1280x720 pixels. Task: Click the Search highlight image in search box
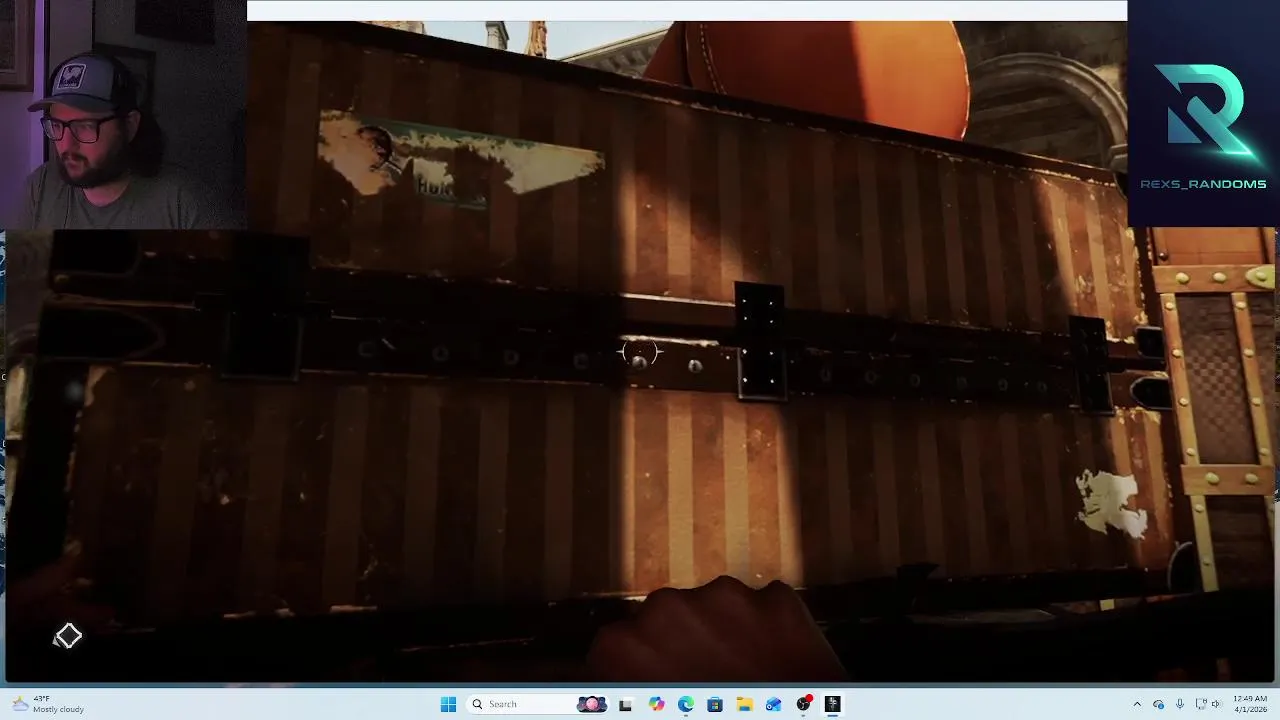pyautogui.click(x=592, y=704)
